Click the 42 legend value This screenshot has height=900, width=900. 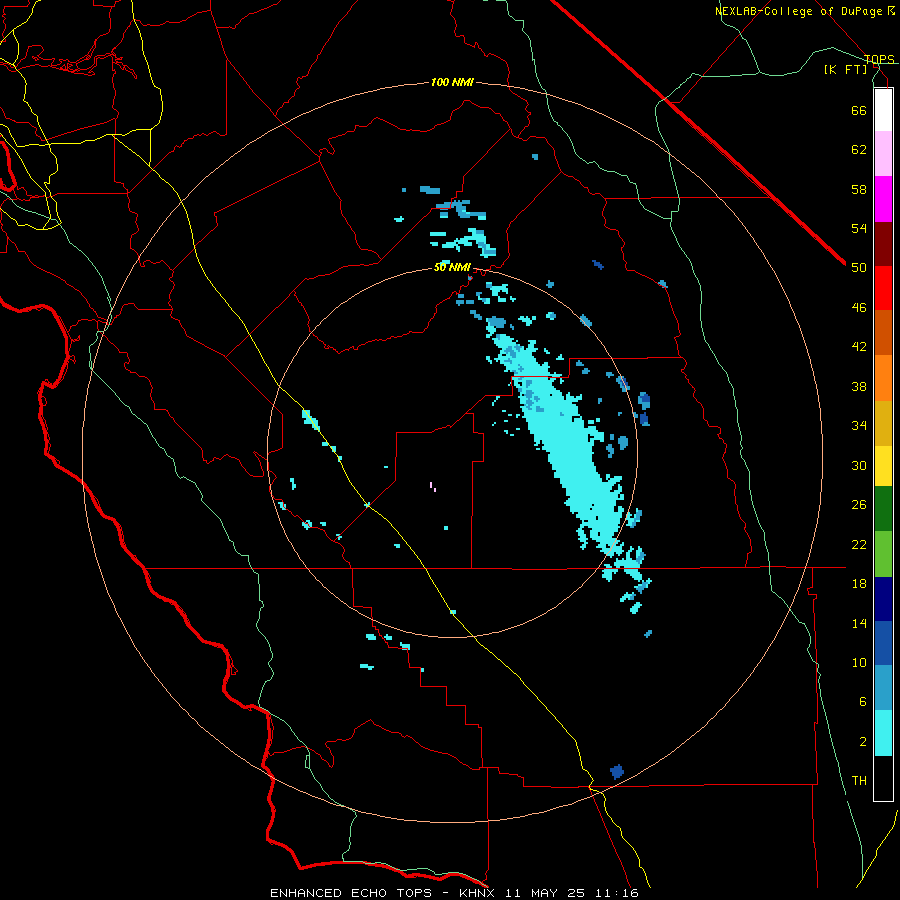(859, 347)
